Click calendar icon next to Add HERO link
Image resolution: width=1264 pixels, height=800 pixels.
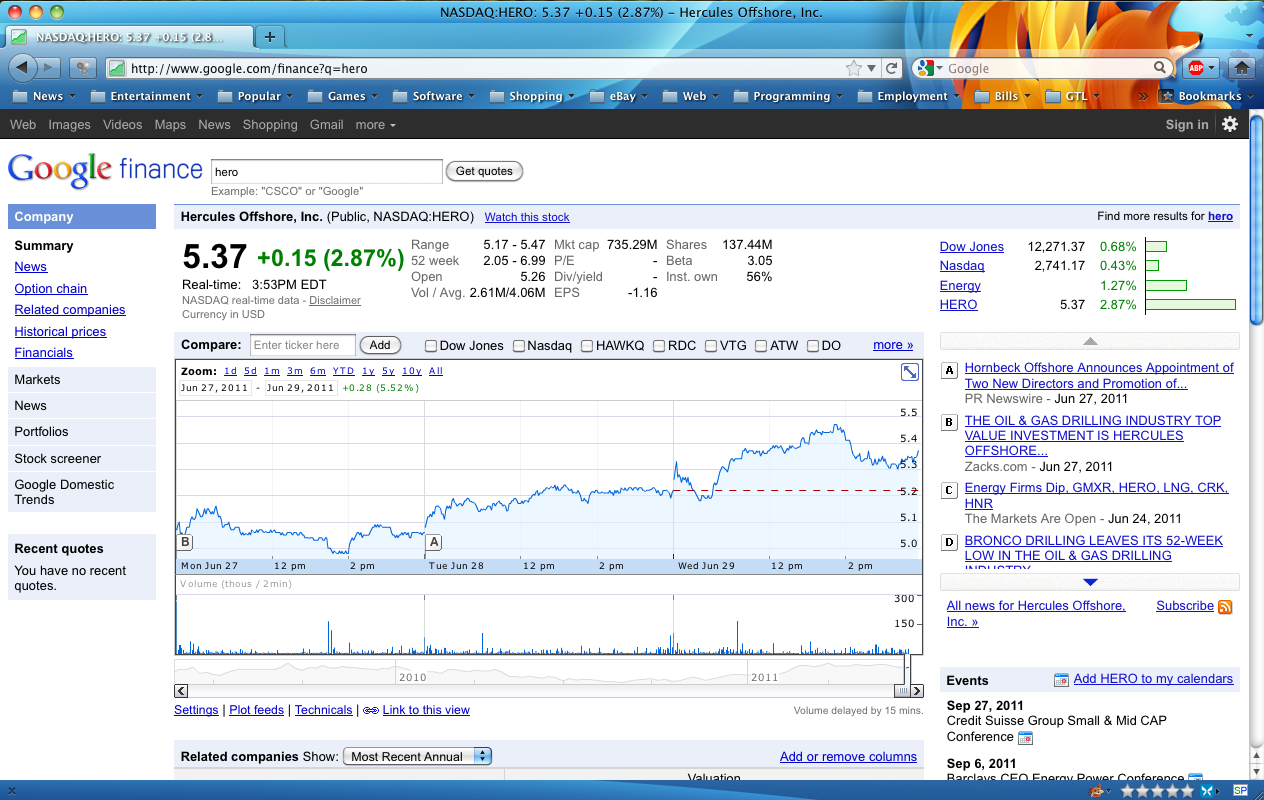point(1061,680)
